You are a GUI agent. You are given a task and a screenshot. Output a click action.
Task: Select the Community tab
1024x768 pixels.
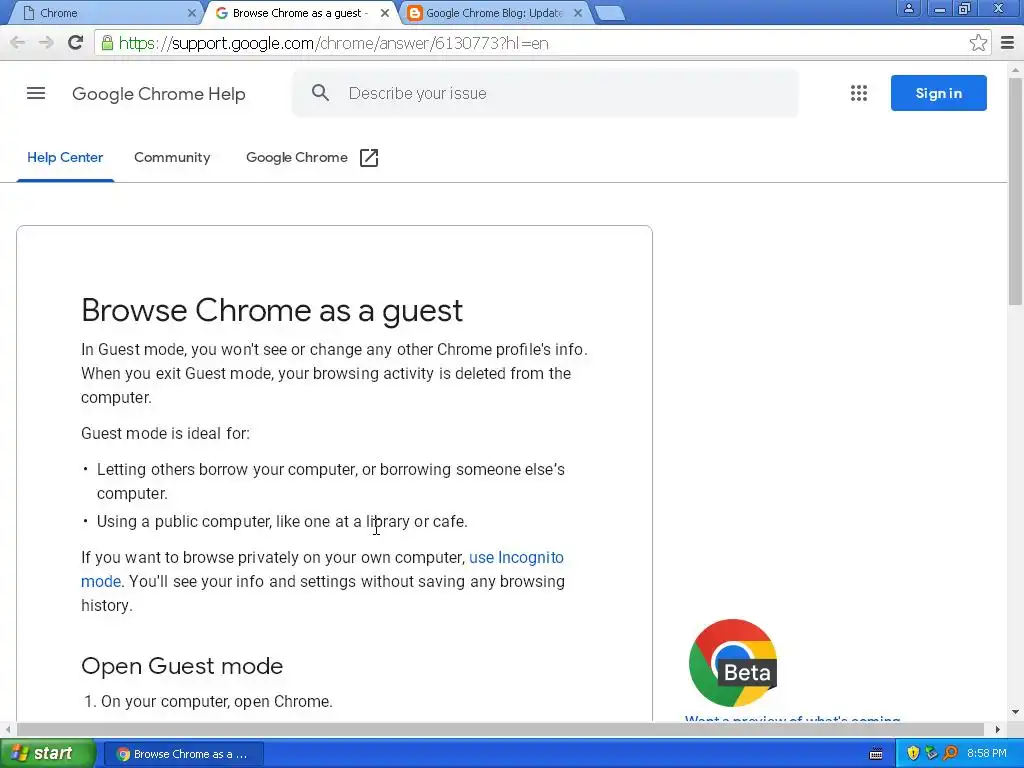(172, 157)
